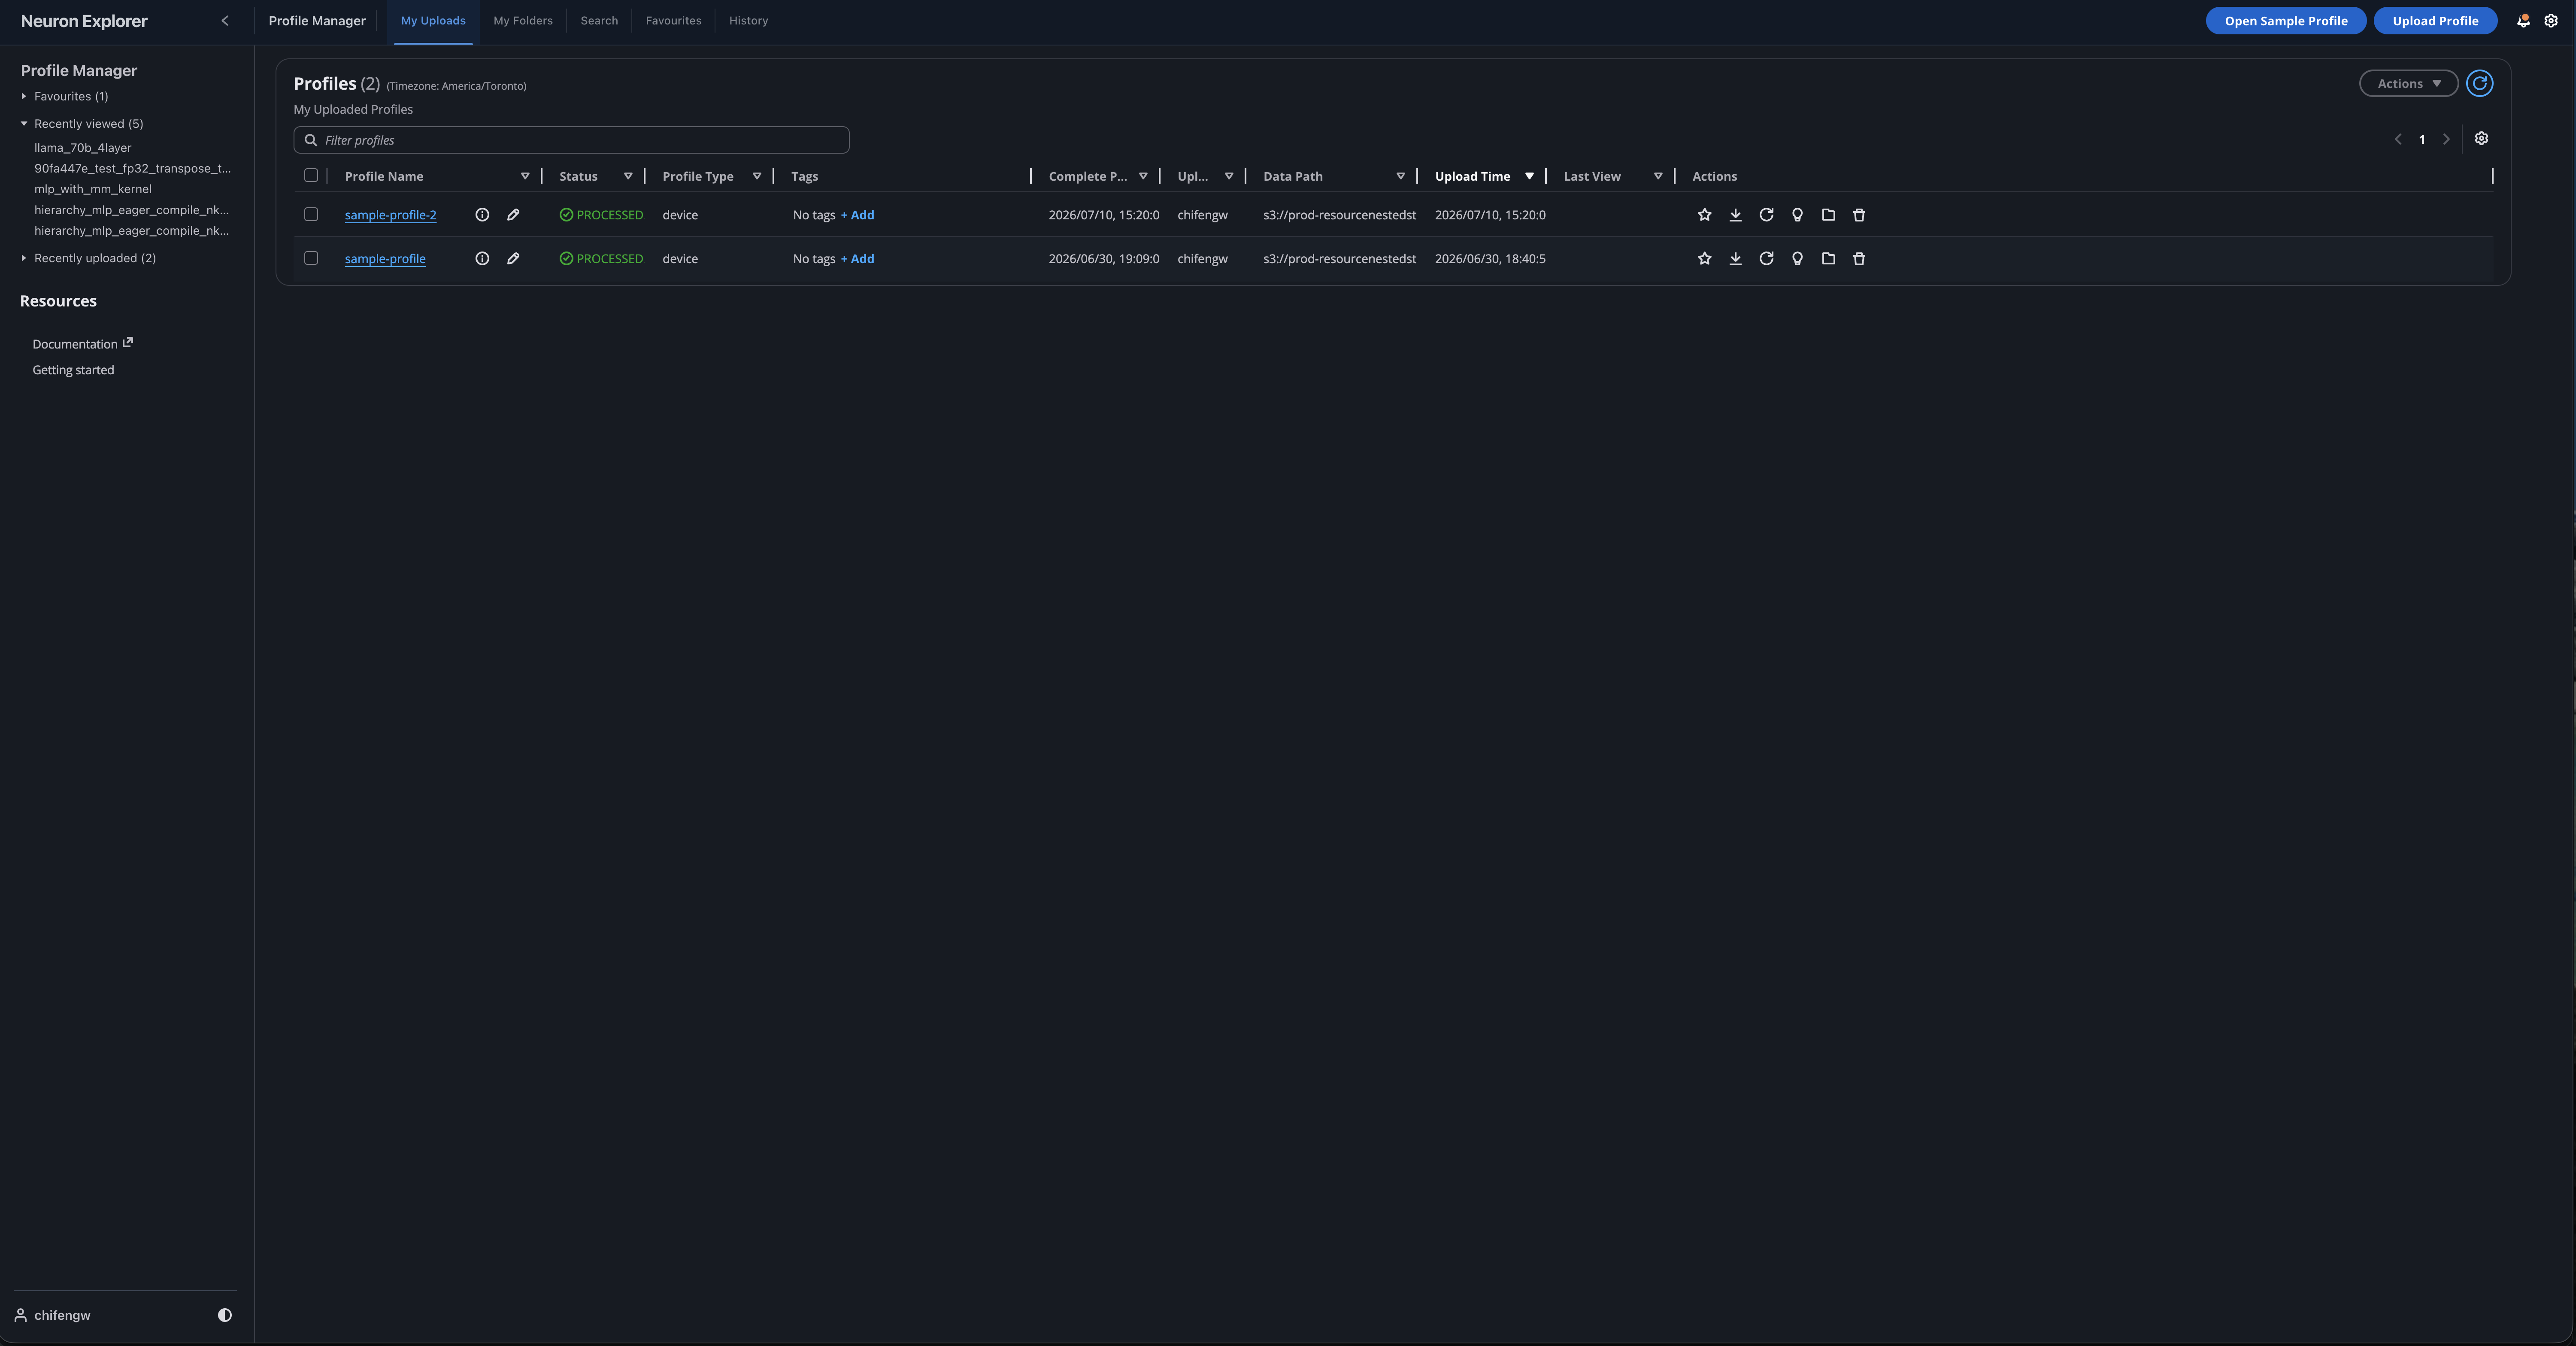Image resolution: width=2576 pixels, height=1346 pixels.
Task: Click Upl... column header filter arrow
Action: [x=1229, y=176]
